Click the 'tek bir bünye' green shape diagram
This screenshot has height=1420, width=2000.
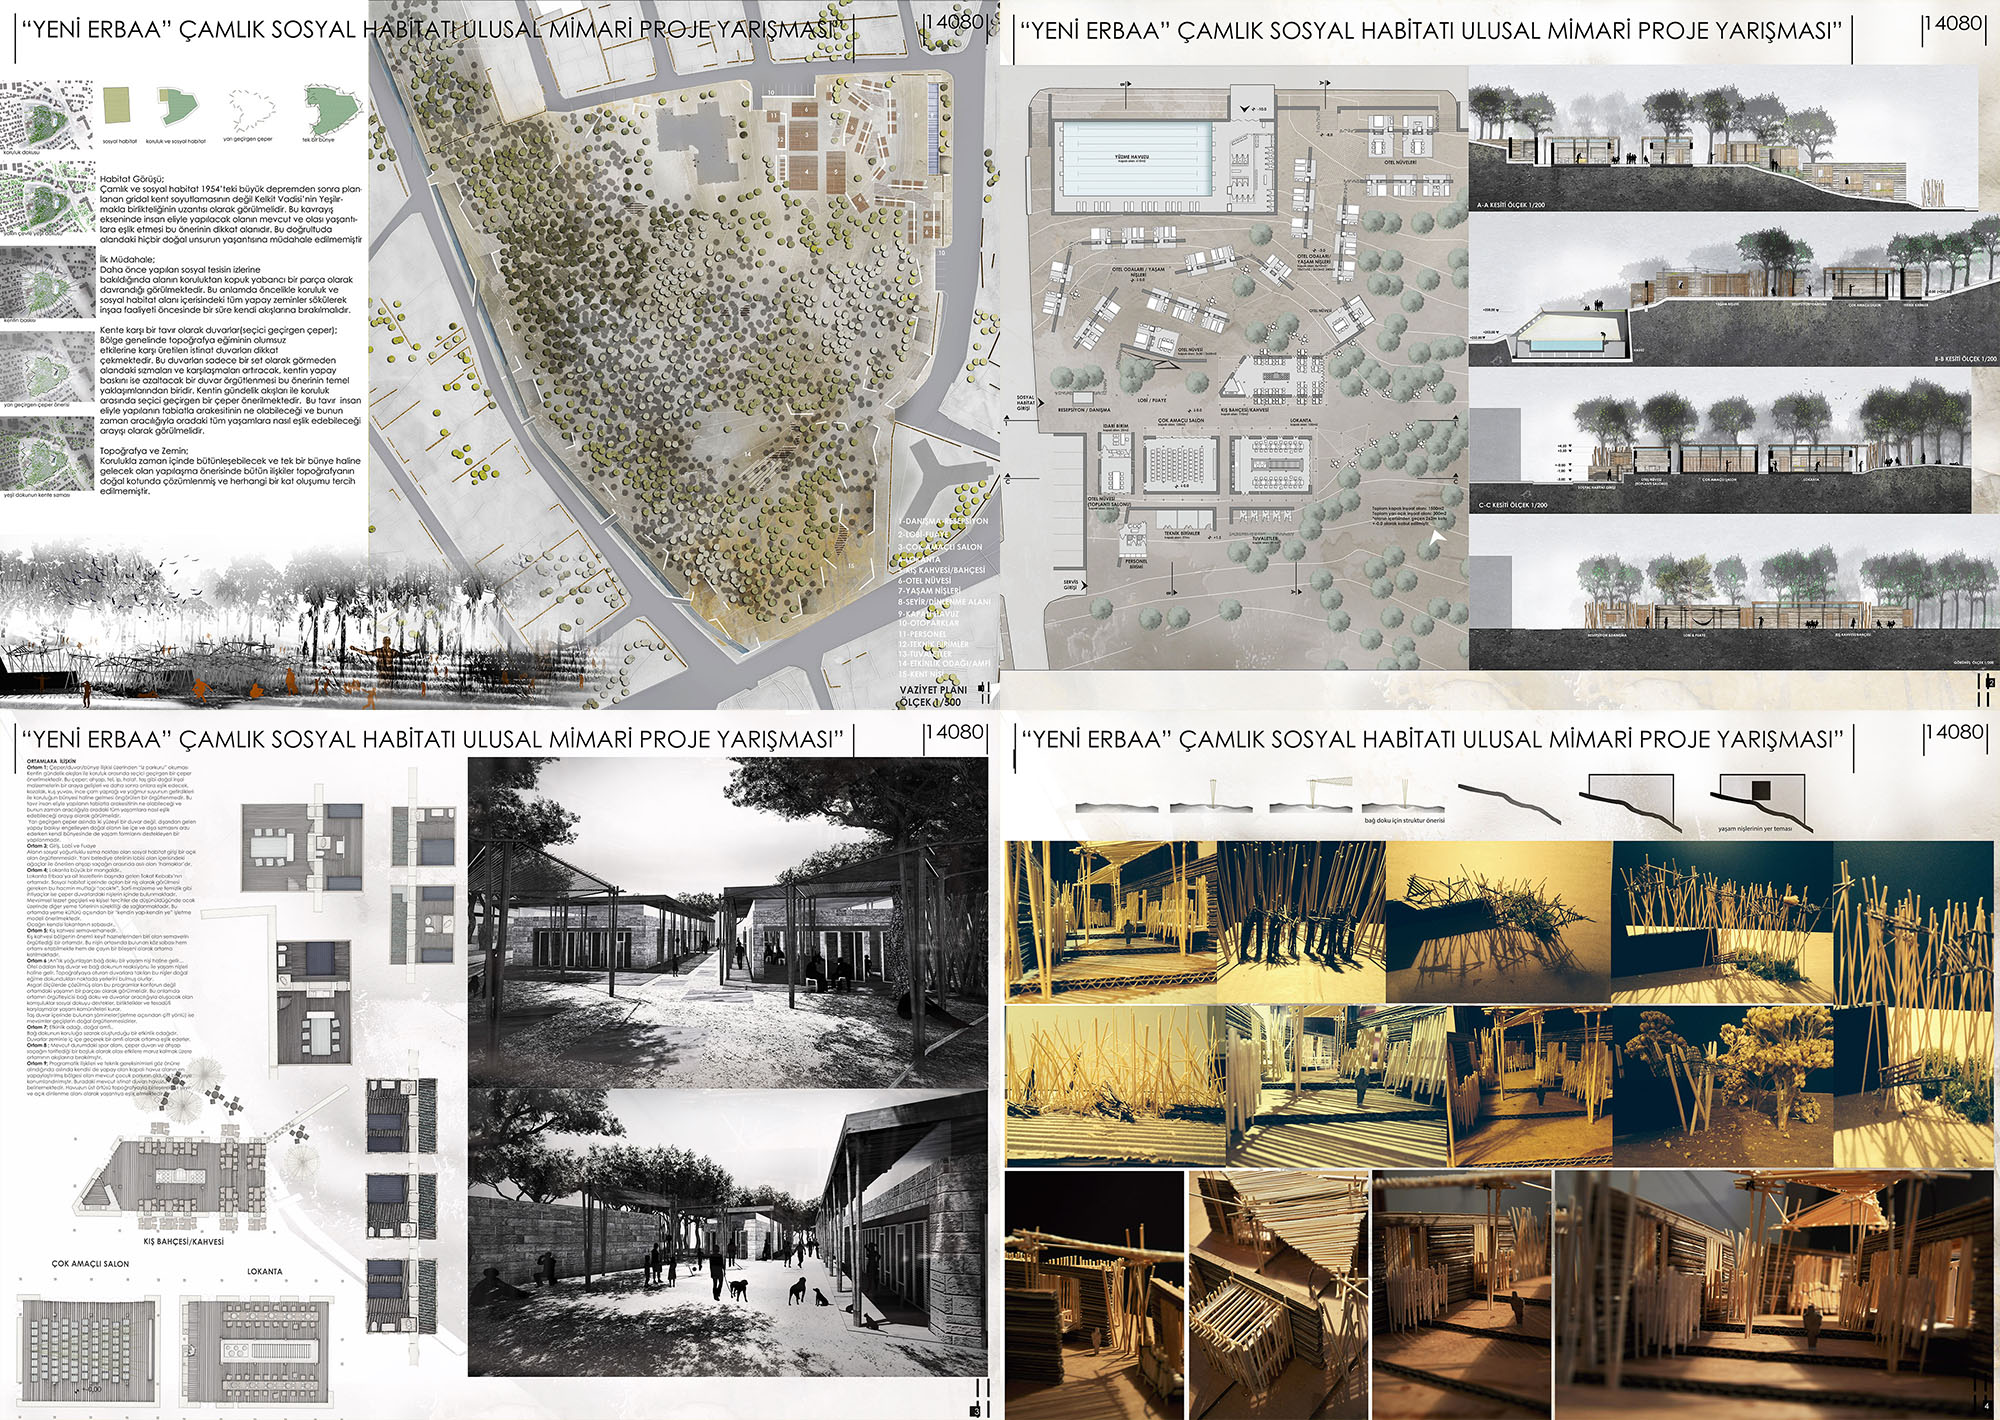pyautogui.click(x=332, y=108)
